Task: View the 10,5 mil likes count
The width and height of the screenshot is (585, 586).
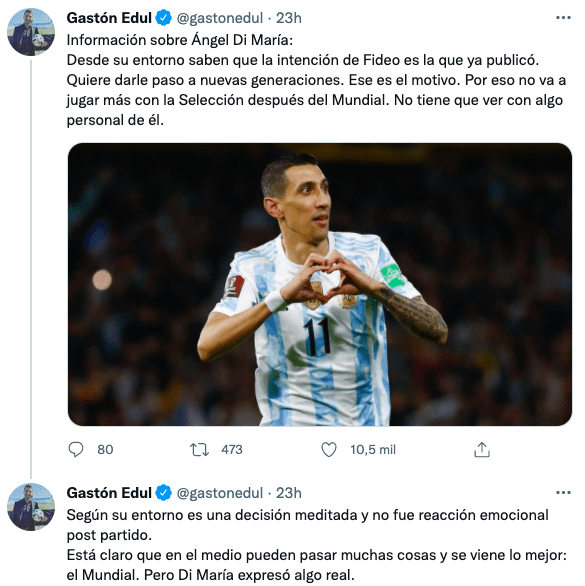Action: [x=373, y=450]
